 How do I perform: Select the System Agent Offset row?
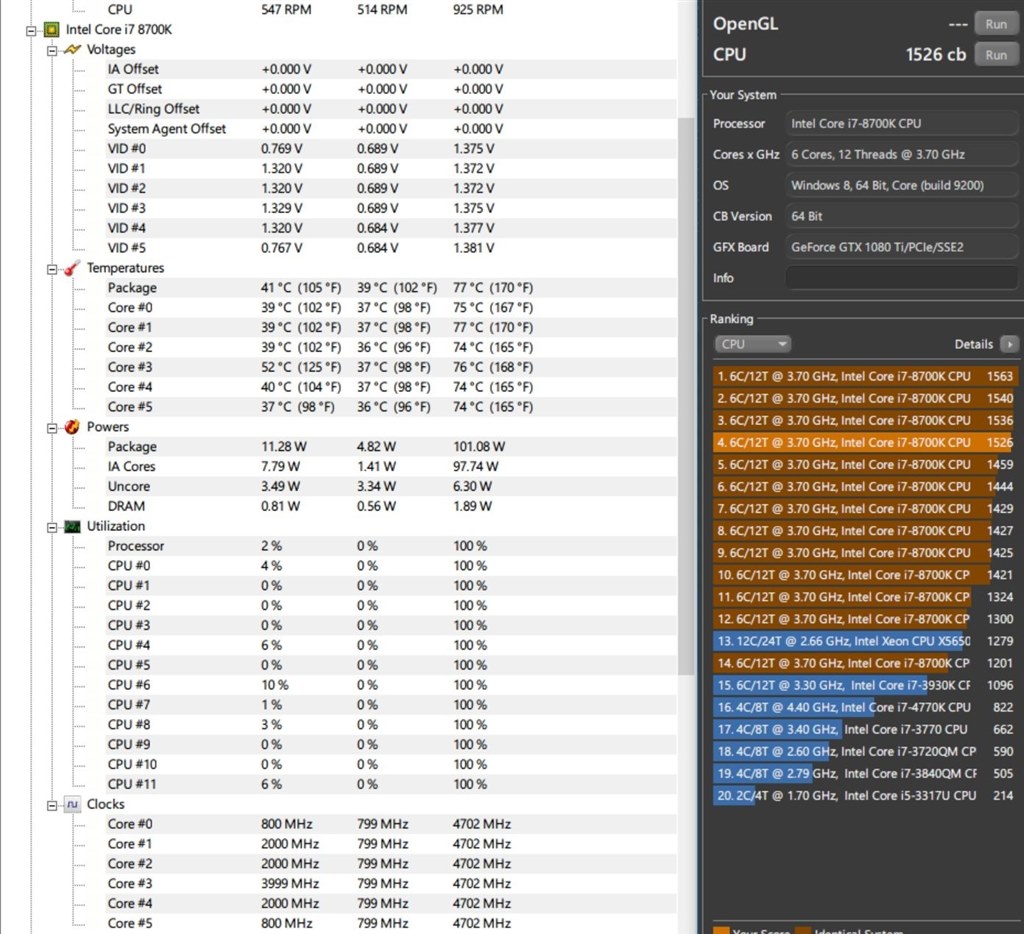[x=391, y=129]
